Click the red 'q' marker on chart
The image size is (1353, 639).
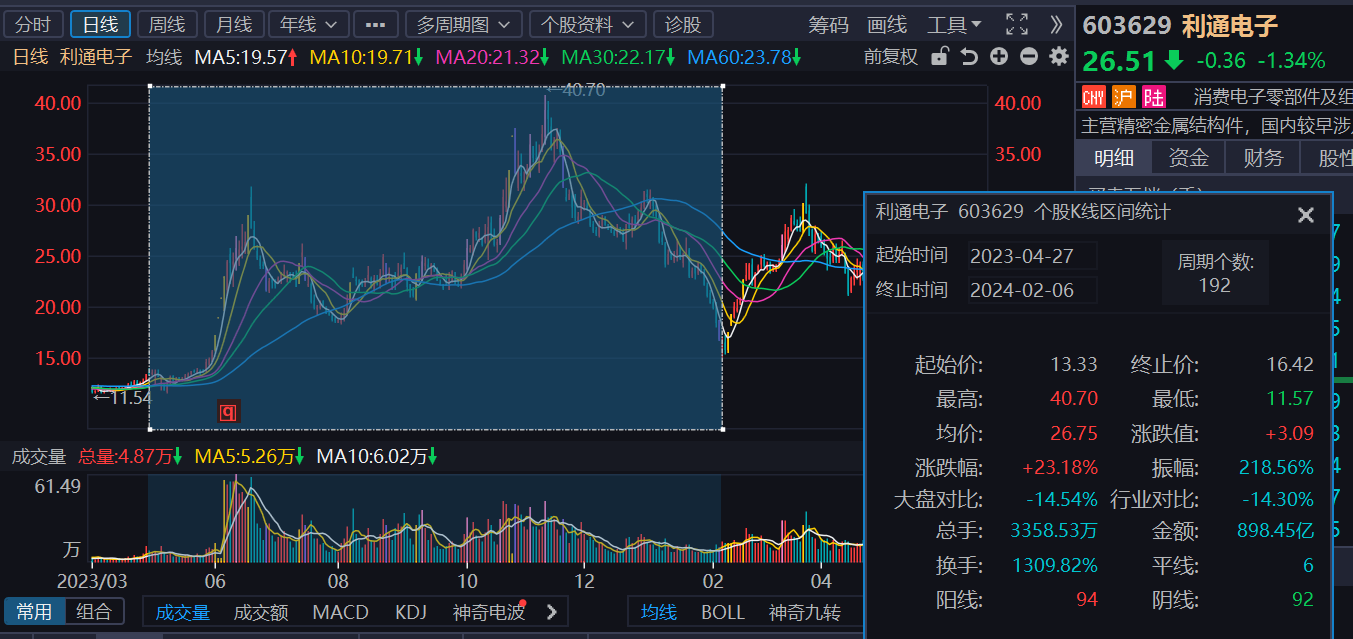(x=228, y=411)
